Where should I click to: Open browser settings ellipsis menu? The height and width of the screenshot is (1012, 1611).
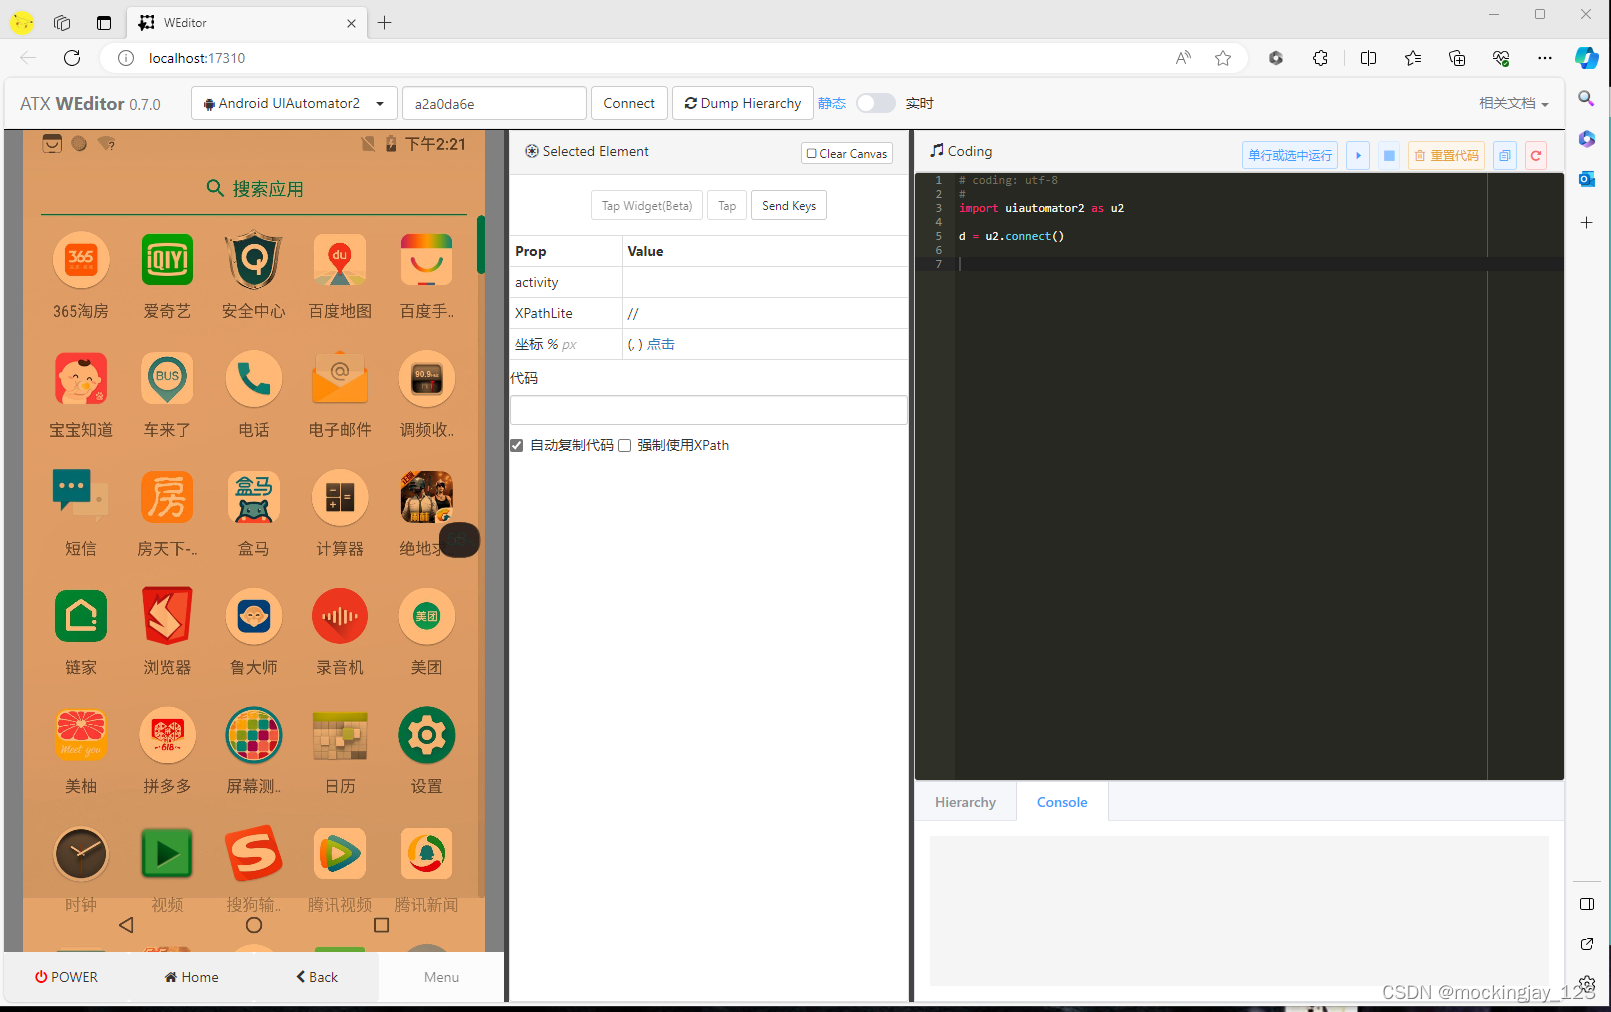[1545, 58]
